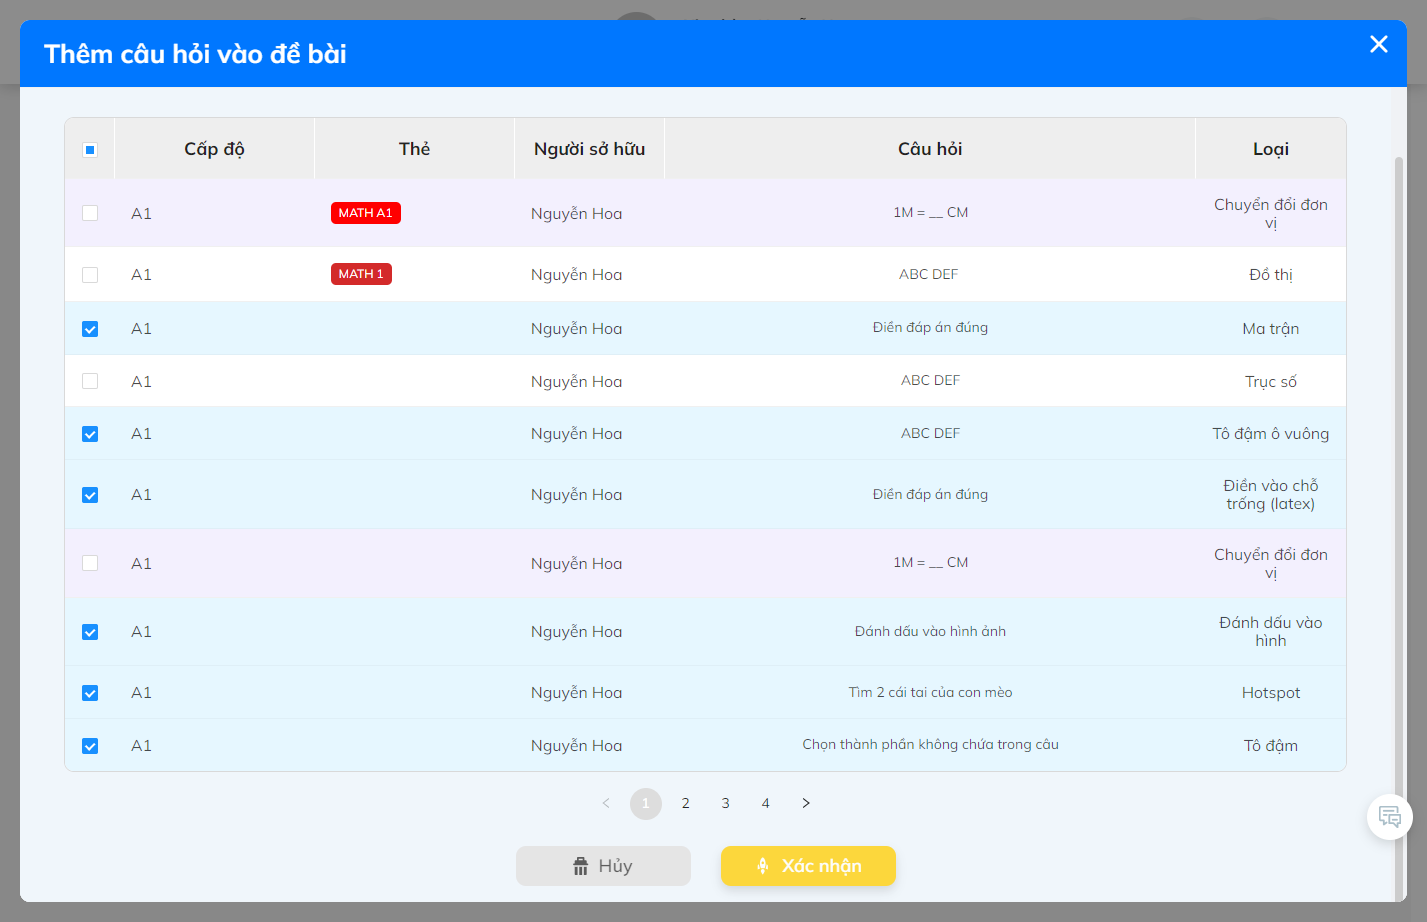Uncheck the Điền vào chỗ trống (latex) row
The width and height of the screenshot is (1427, 922).
90,495
